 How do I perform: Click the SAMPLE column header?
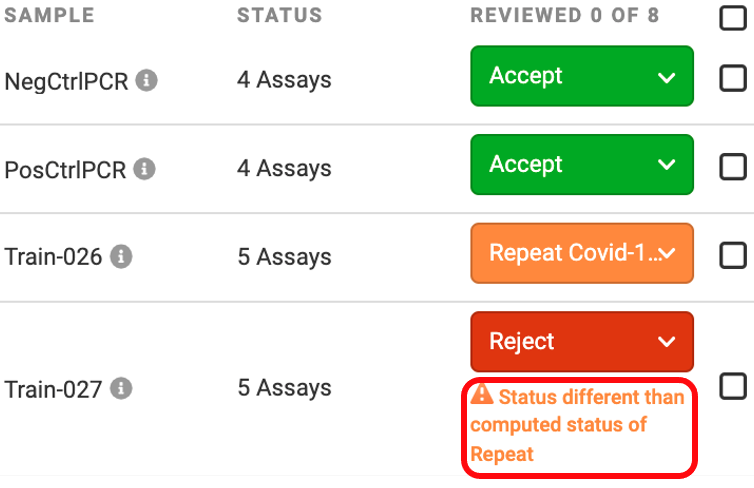[49, 15]
